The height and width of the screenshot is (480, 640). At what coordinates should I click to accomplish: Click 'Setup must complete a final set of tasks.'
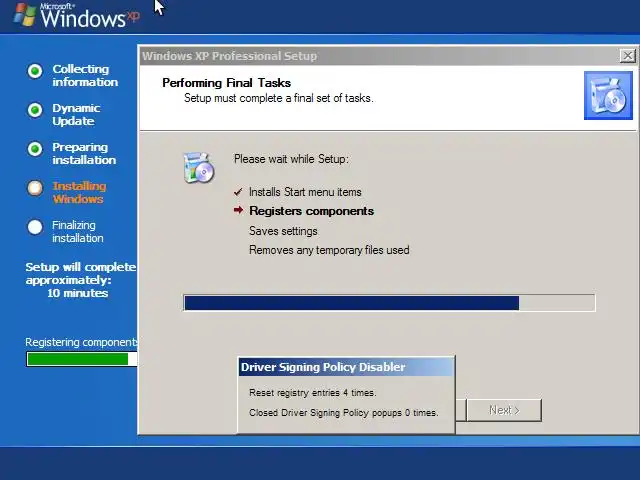coord(279,98)
